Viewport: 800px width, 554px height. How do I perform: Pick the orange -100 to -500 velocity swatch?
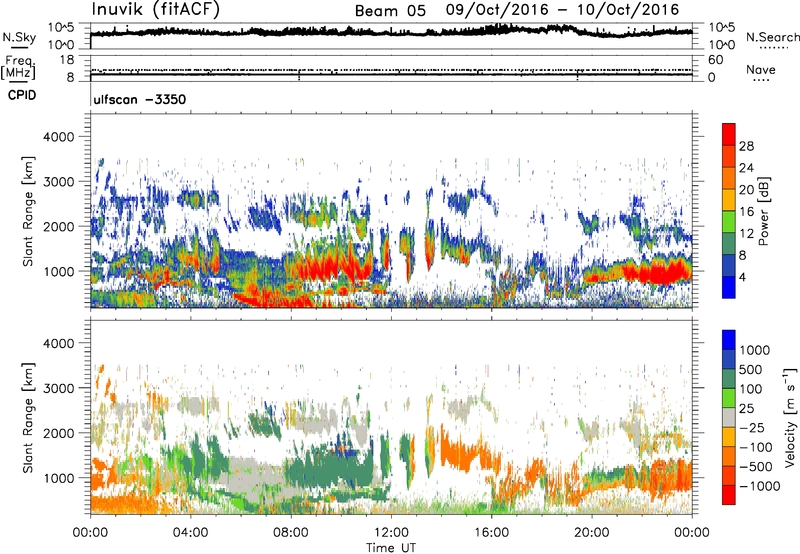pos(729,457)
